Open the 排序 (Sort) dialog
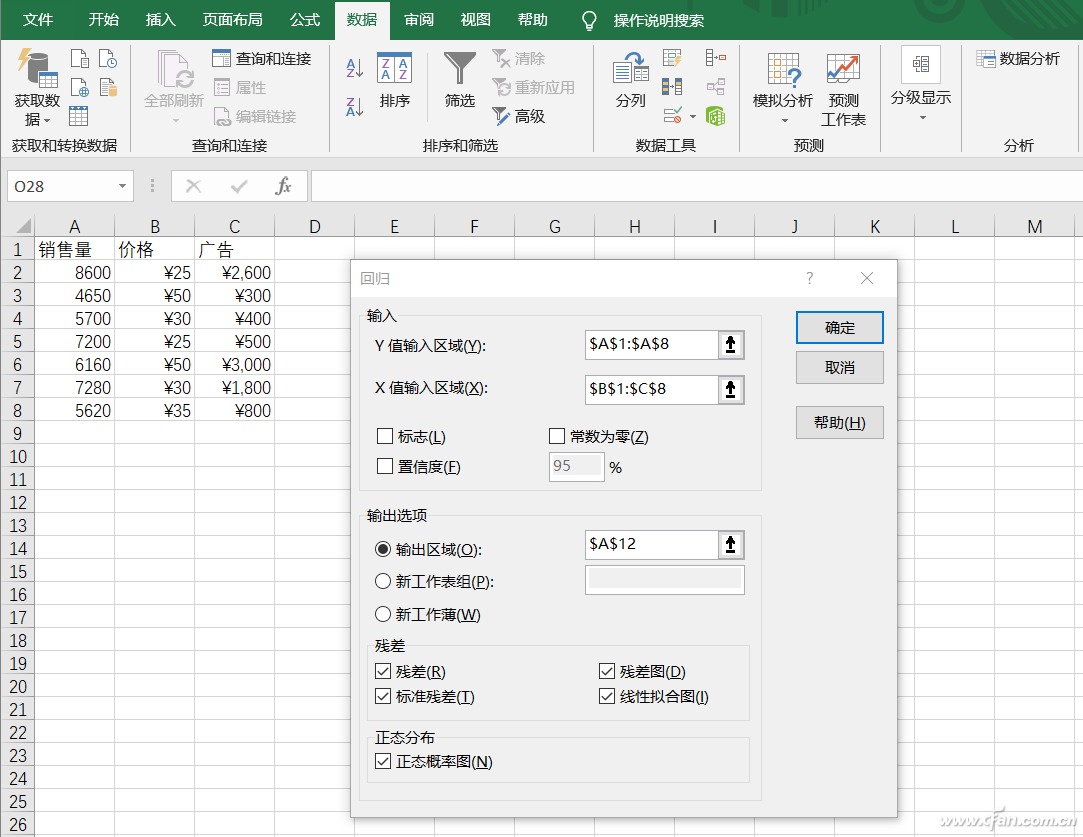The image size is (1083, 837). click(x=394, y=81)
